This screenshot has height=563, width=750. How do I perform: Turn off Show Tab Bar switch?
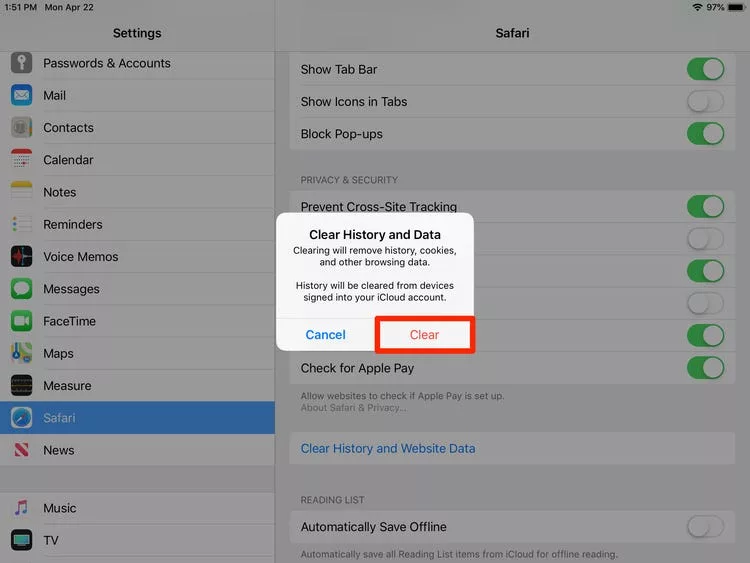pyautogui.click(x=706, y=69)
